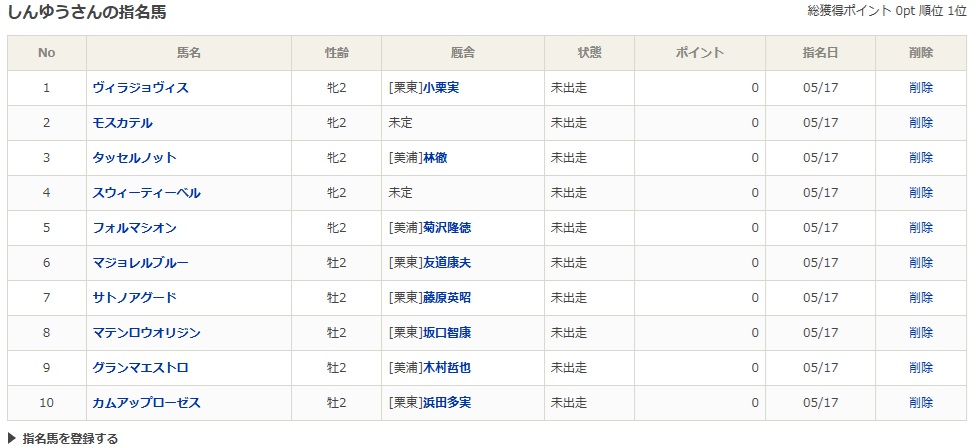Click the 指名日 column header
This screenshot has width=976, height=447.
coord(820,53)
